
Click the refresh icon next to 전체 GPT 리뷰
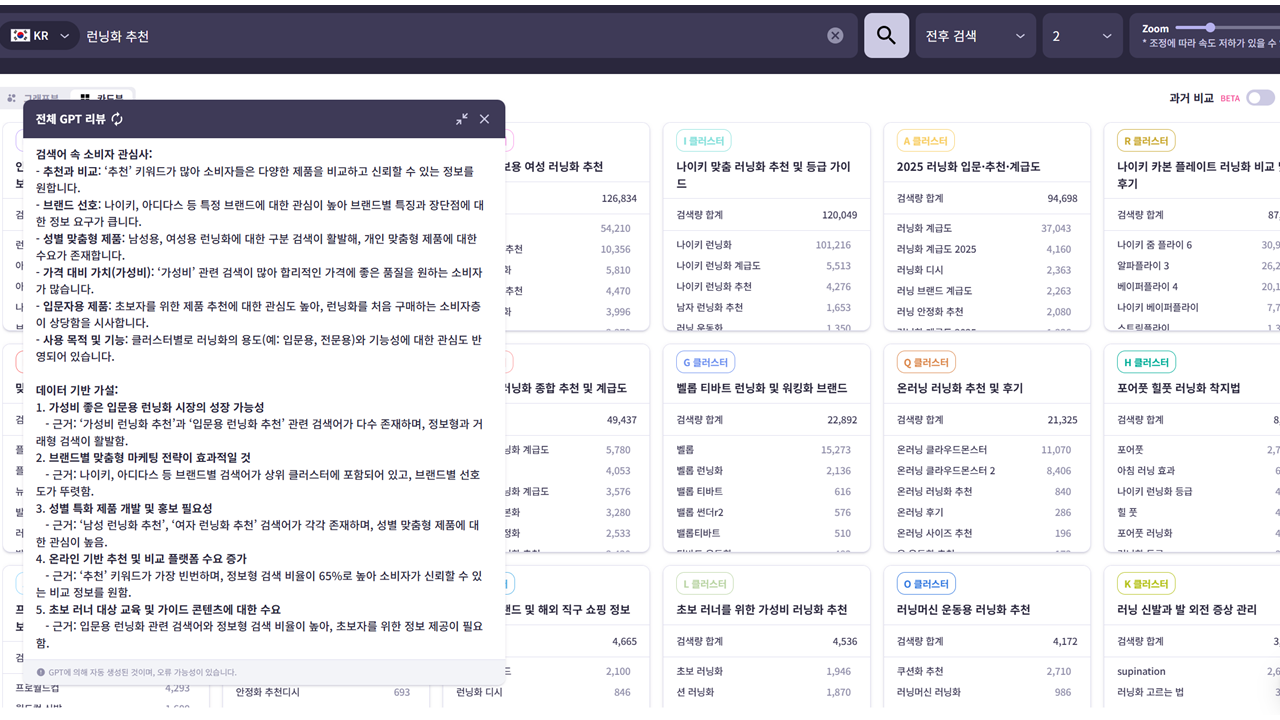(118, 118)
